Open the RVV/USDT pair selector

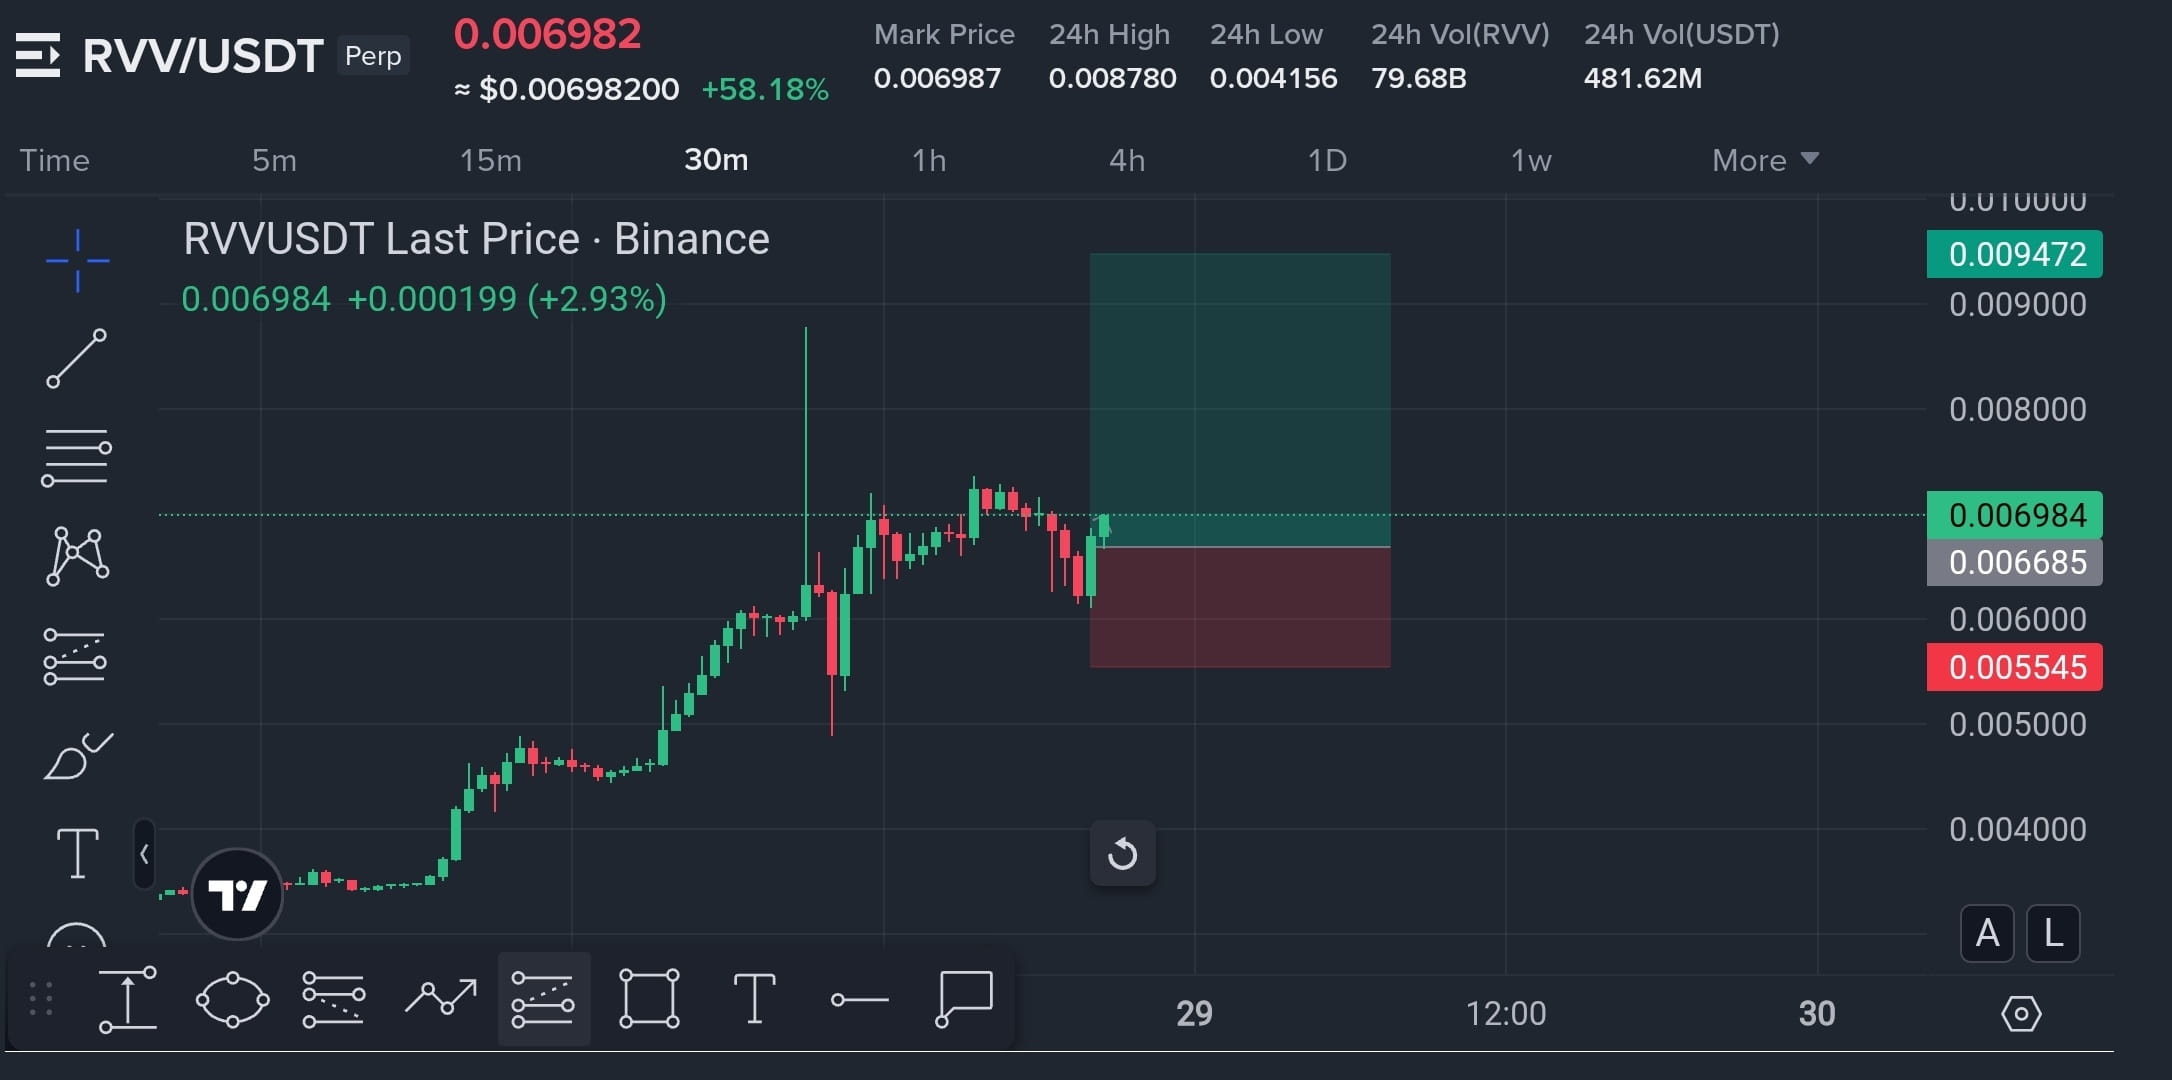pyautogui.click(x=203, y=55)
